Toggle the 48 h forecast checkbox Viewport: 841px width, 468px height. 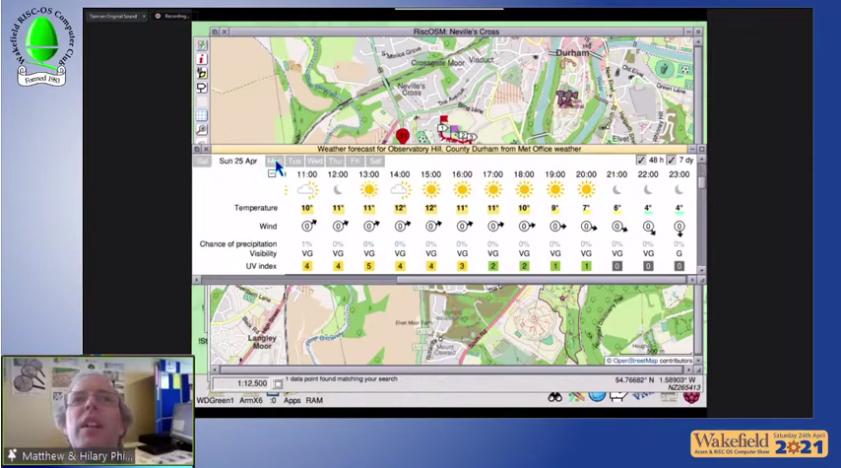point(641,160)
